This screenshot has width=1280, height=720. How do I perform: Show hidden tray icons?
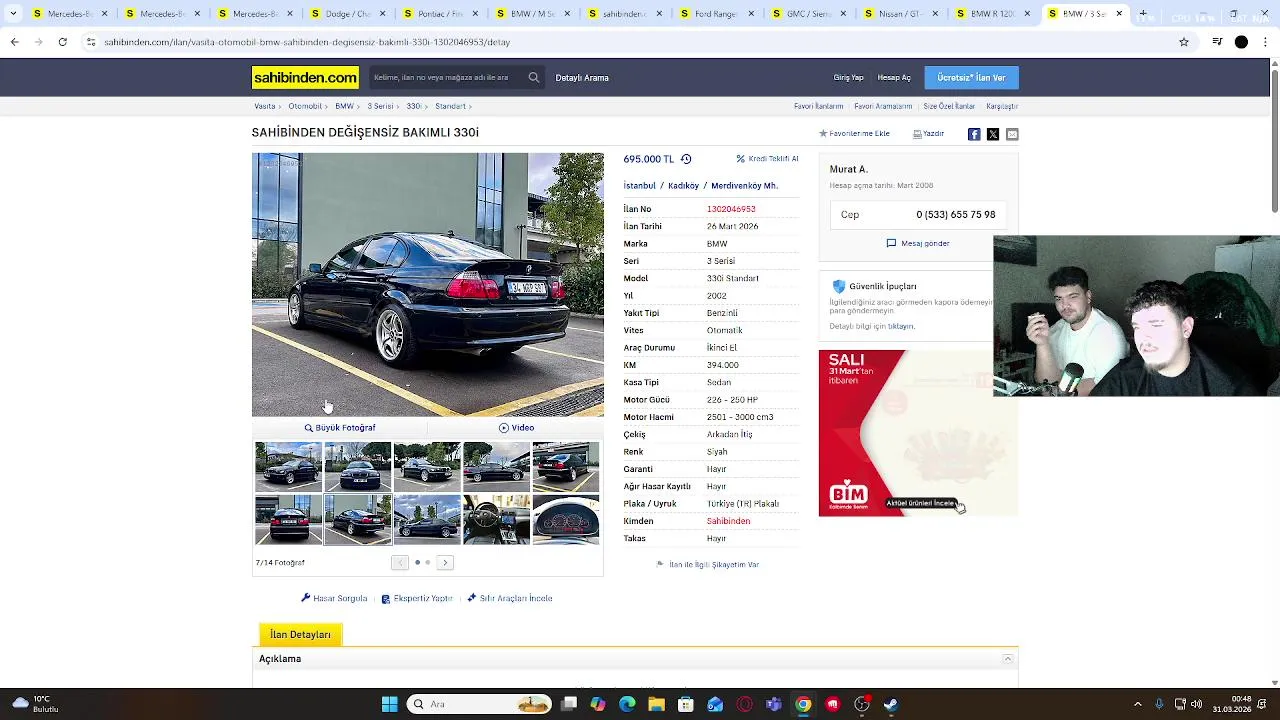pyautogui.click(x=1137, y=704)
